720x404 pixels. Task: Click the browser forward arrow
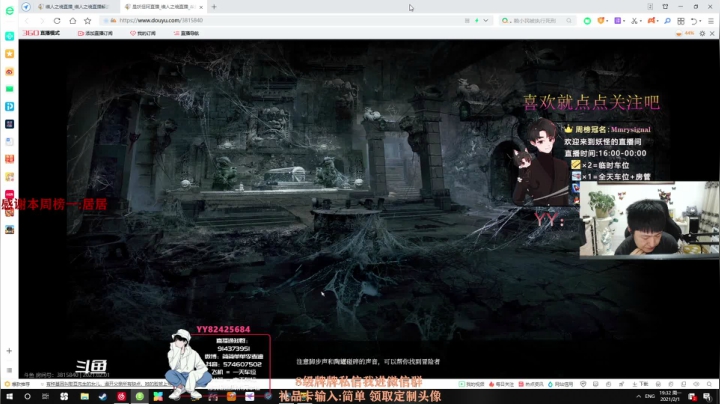(x=42, y=21)
